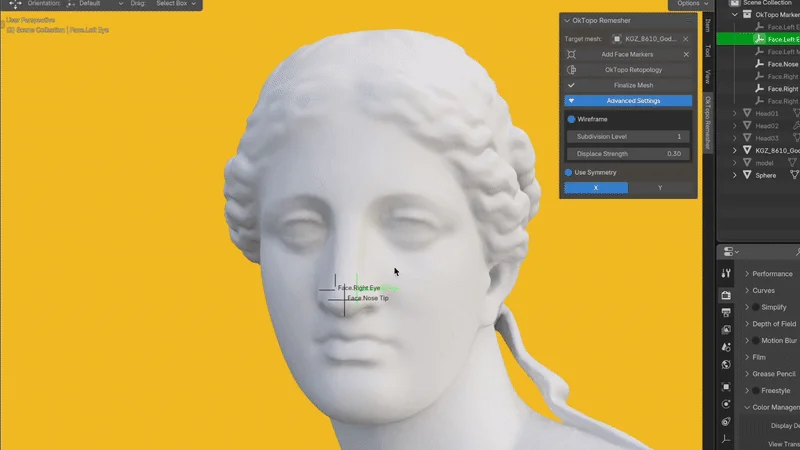
Task: Expand the Grease Pencil panel
Action: click(747, 373)
